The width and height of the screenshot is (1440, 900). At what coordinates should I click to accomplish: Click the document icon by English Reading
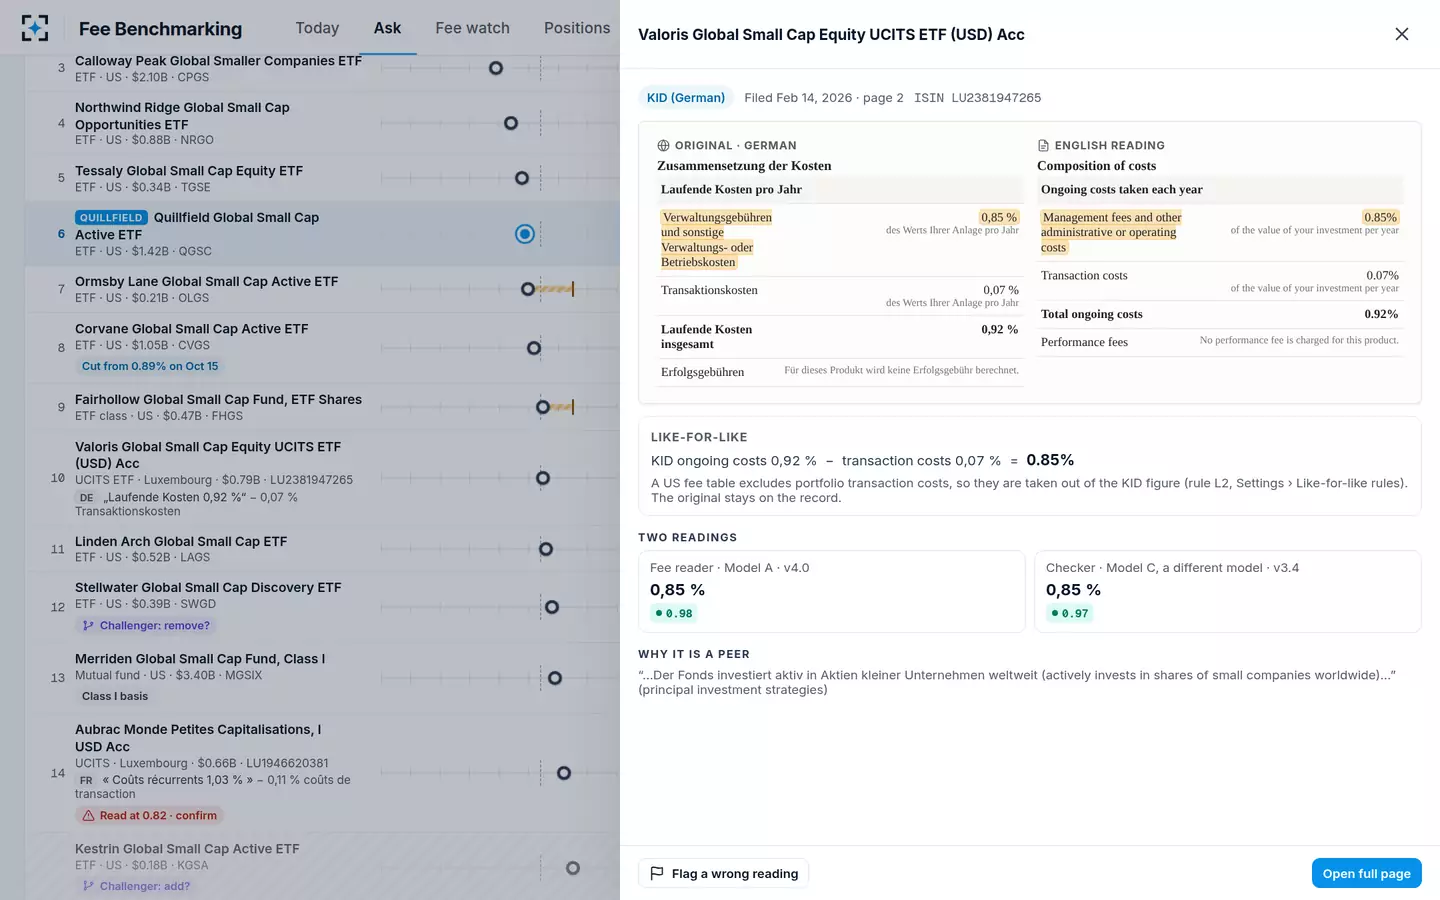[1043, 145]
